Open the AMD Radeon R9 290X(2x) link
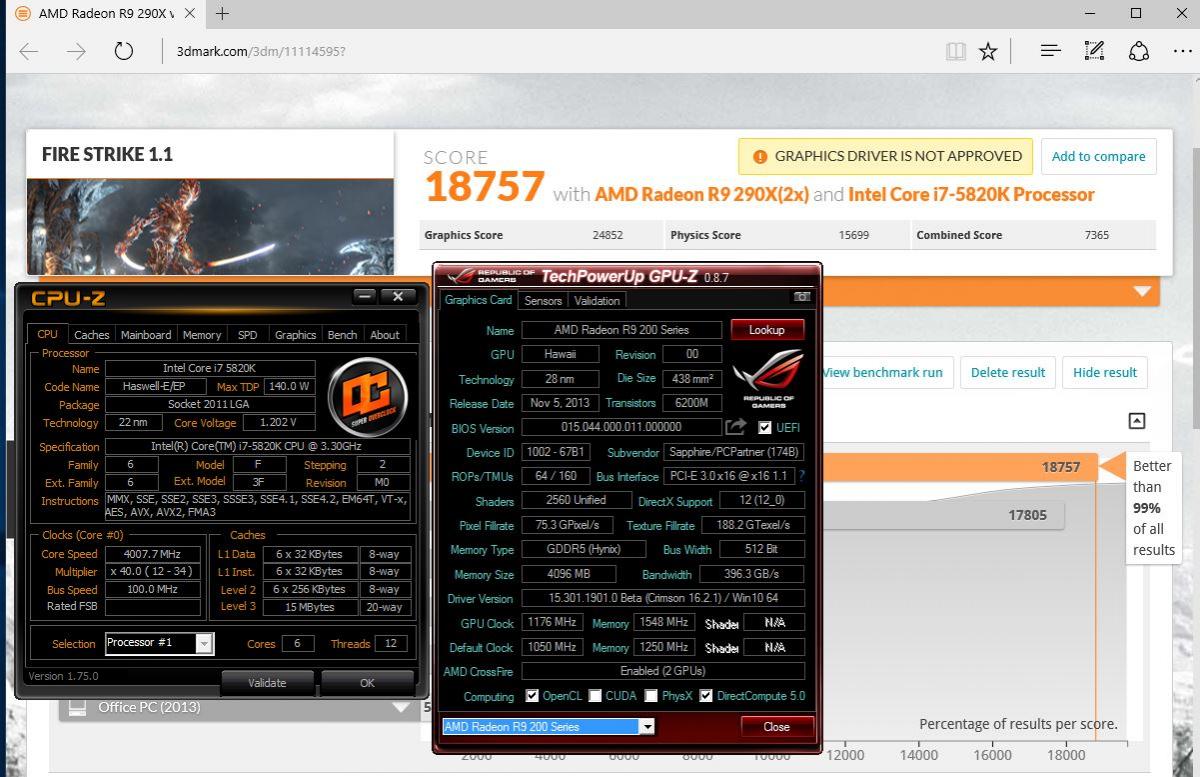1200x777 pixels. 702,194
